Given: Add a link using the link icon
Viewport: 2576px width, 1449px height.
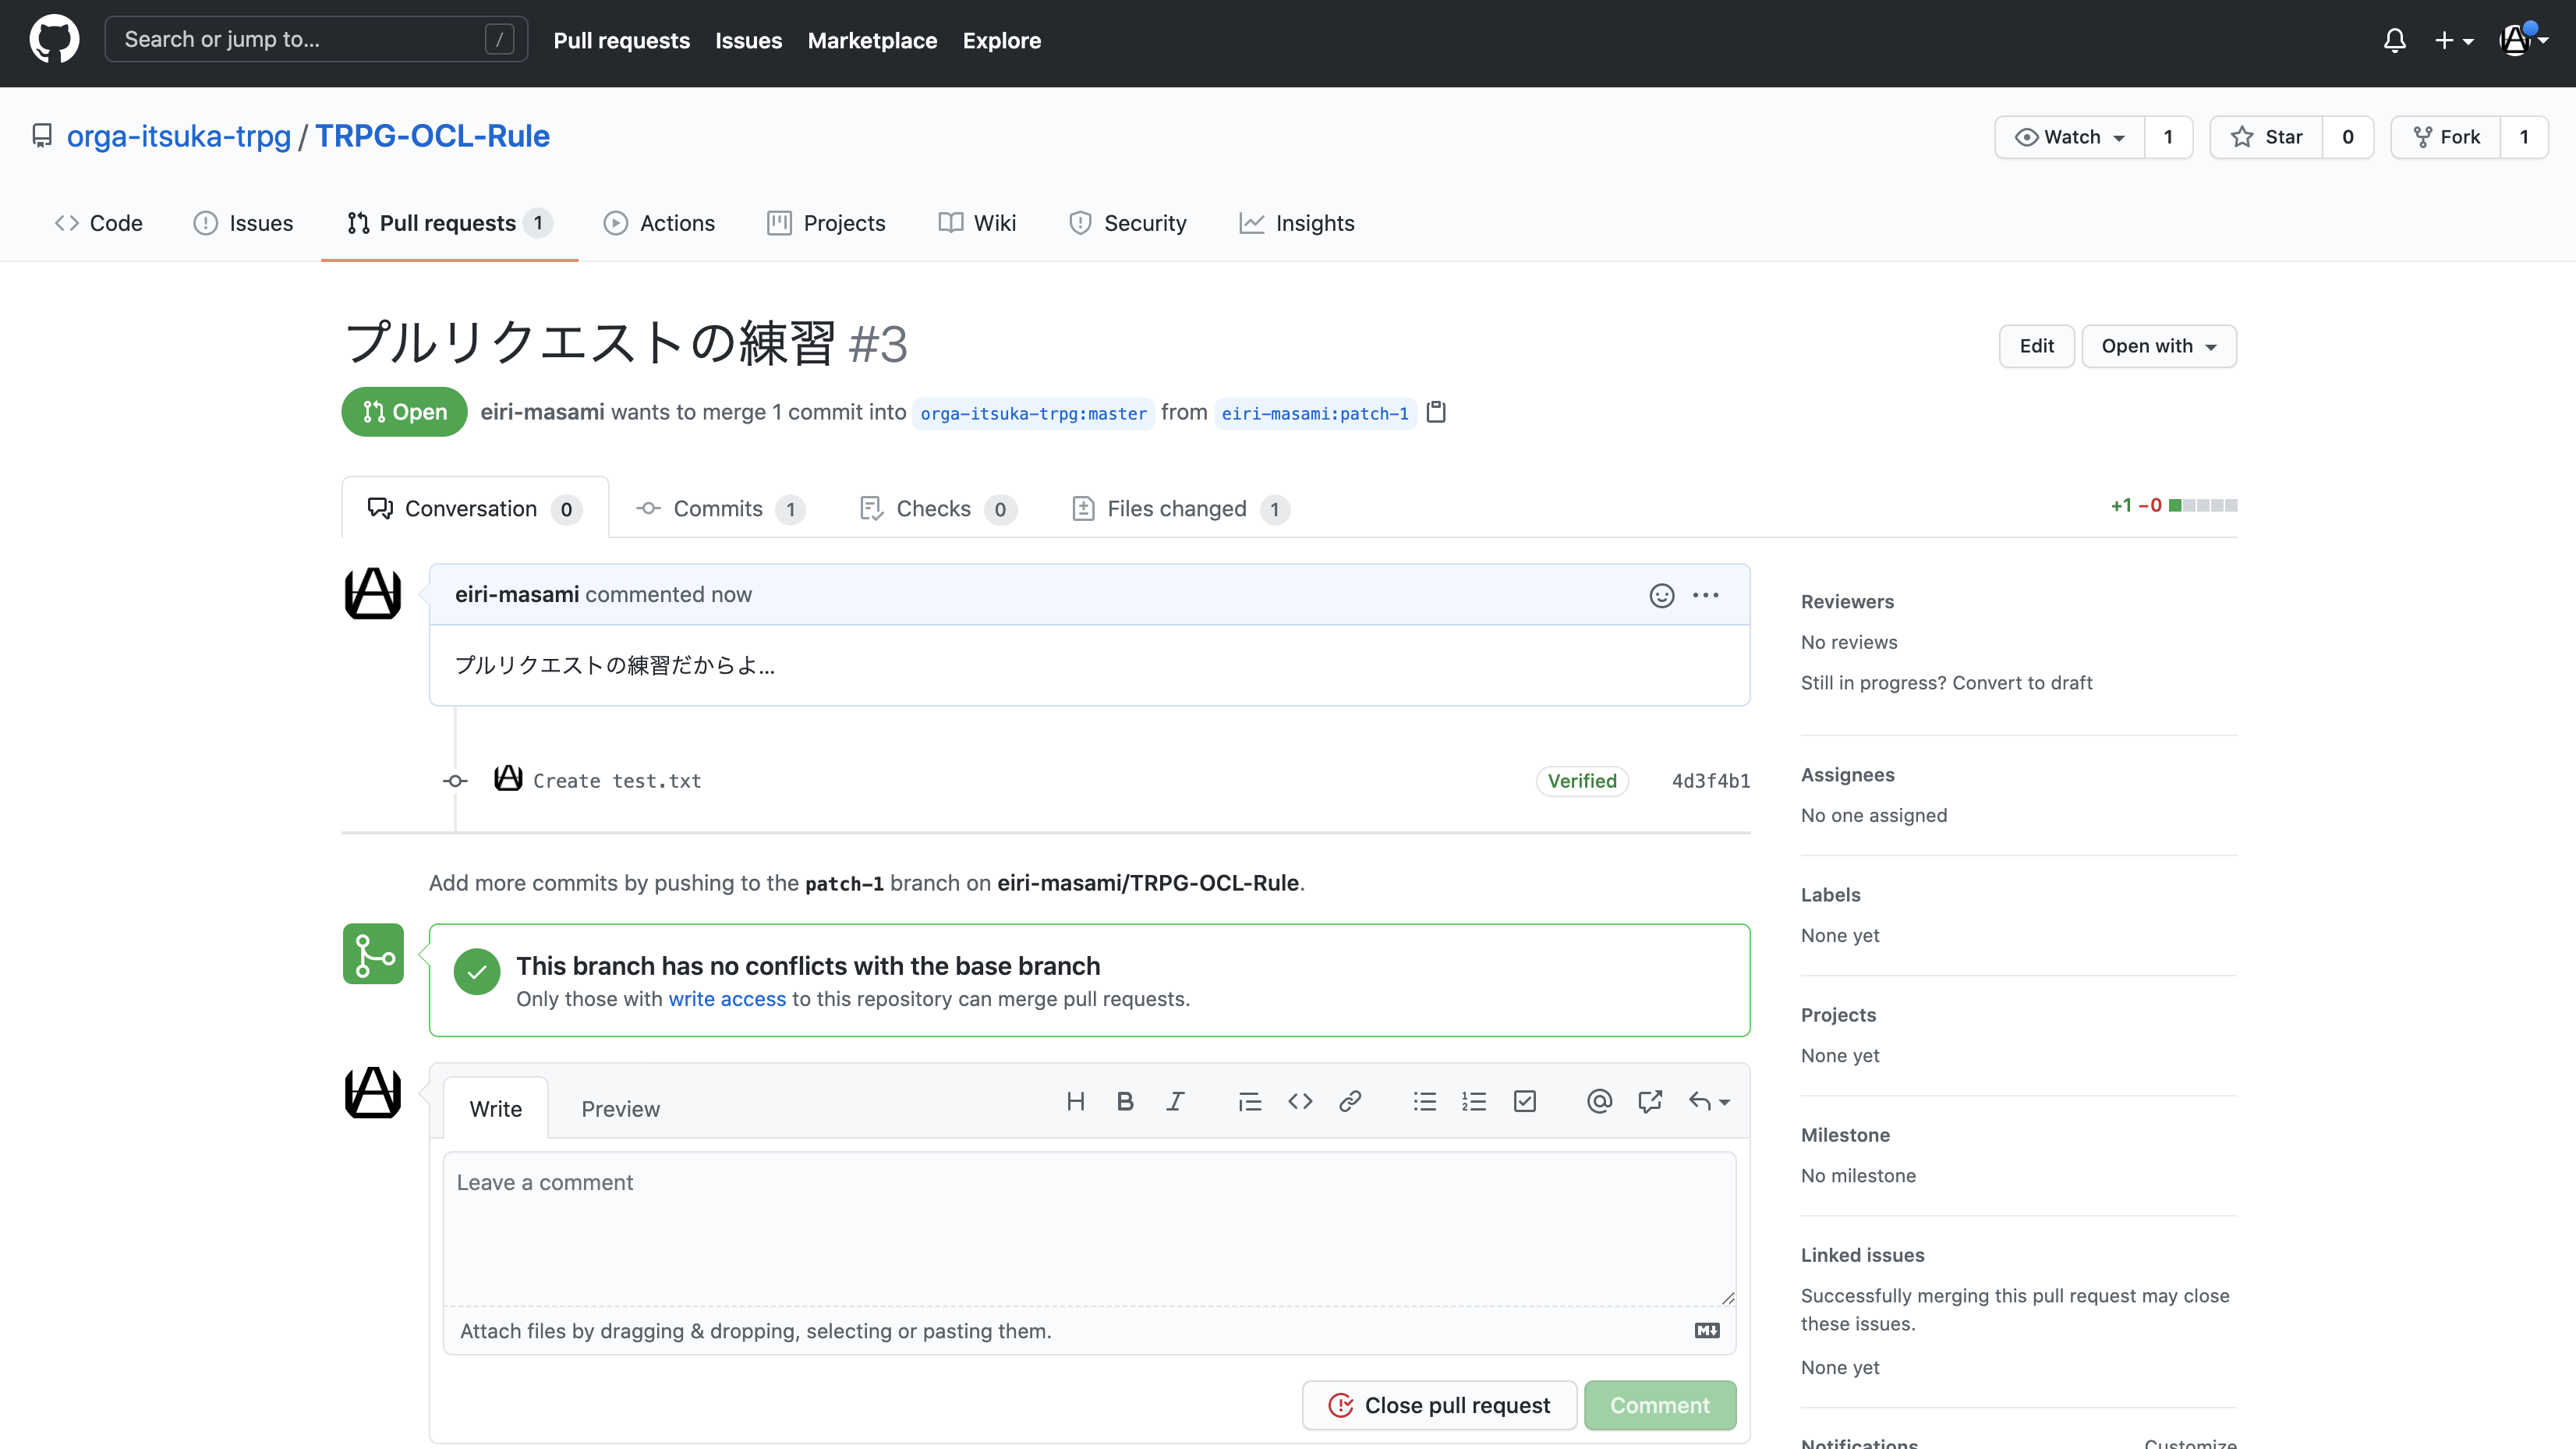Looking at the screenshot, I should 1350,1101.
